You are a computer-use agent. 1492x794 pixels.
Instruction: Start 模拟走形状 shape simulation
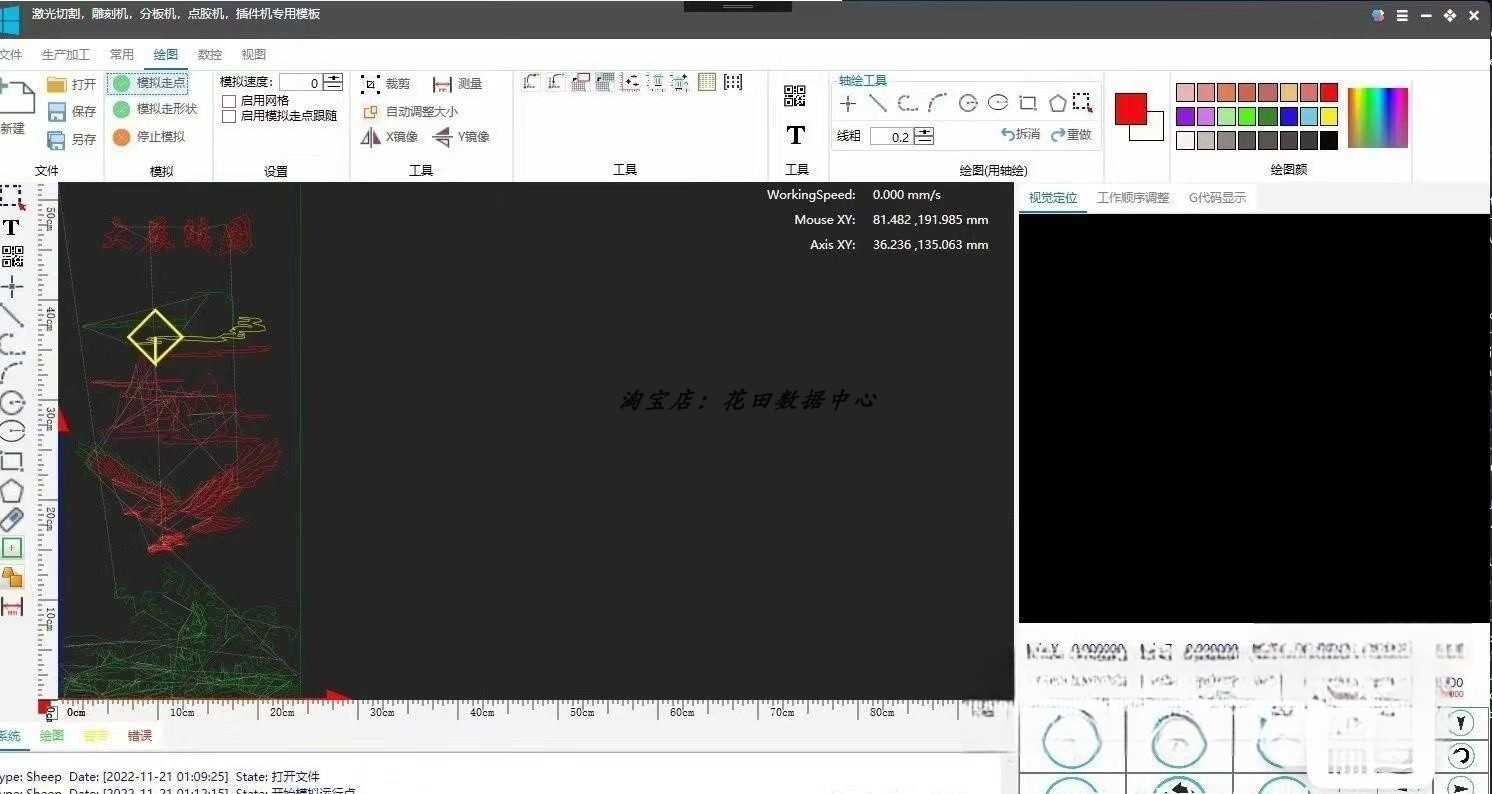coord(155,109)
